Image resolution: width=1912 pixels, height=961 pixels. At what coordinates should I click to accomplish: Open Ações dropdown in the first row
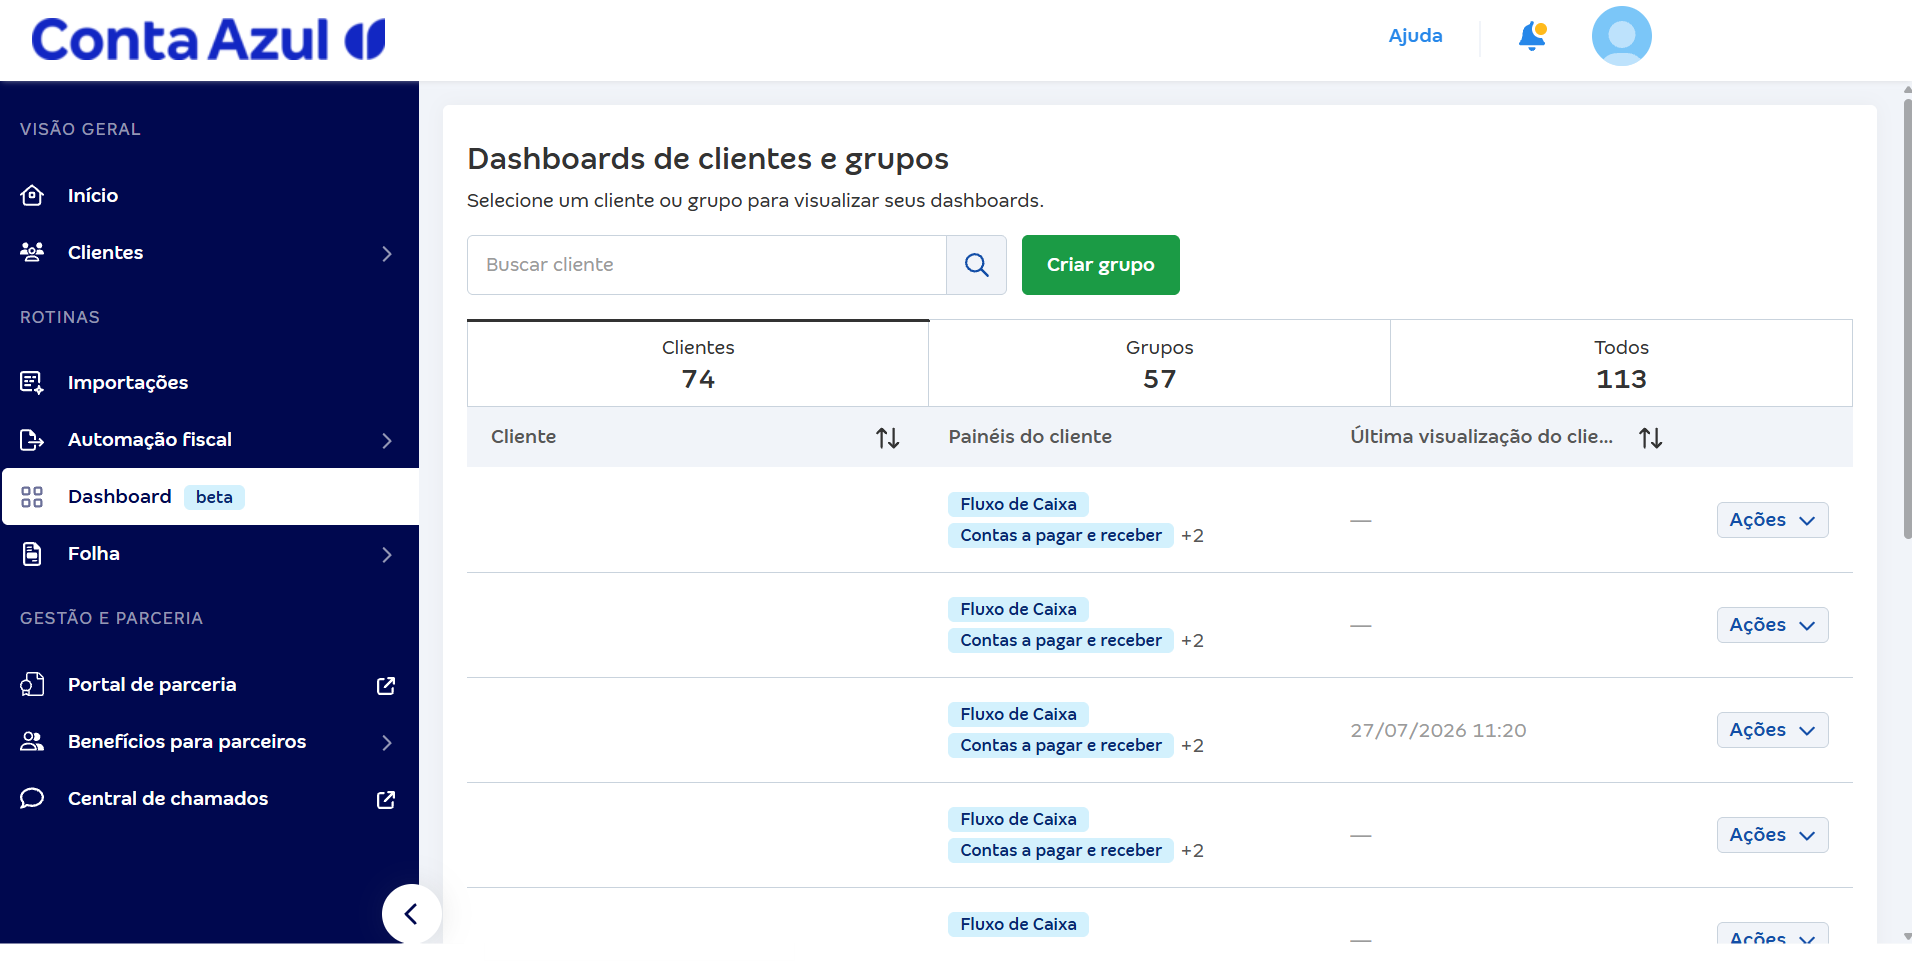click(1772, 520)
